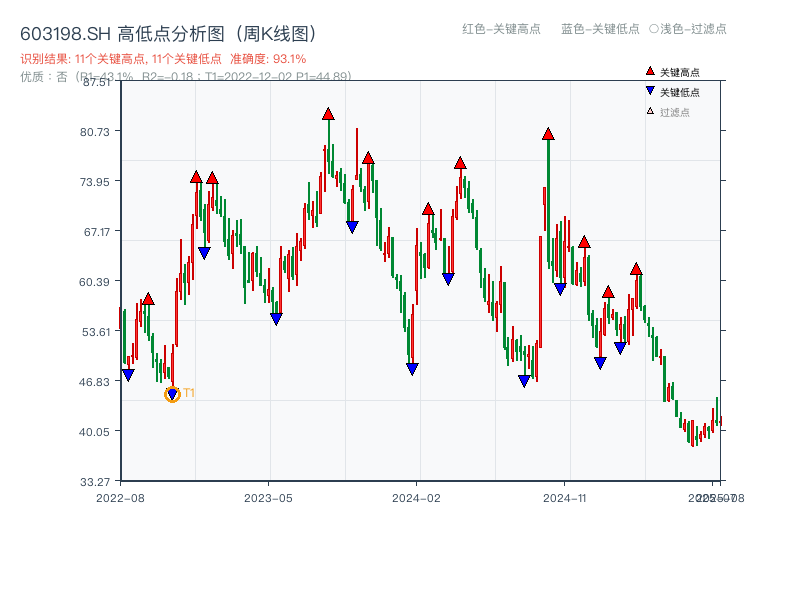Viewport: 800px width, 600px height.
Task: Click the blue low marker near 46.83 level
Action: coord(524,382)
